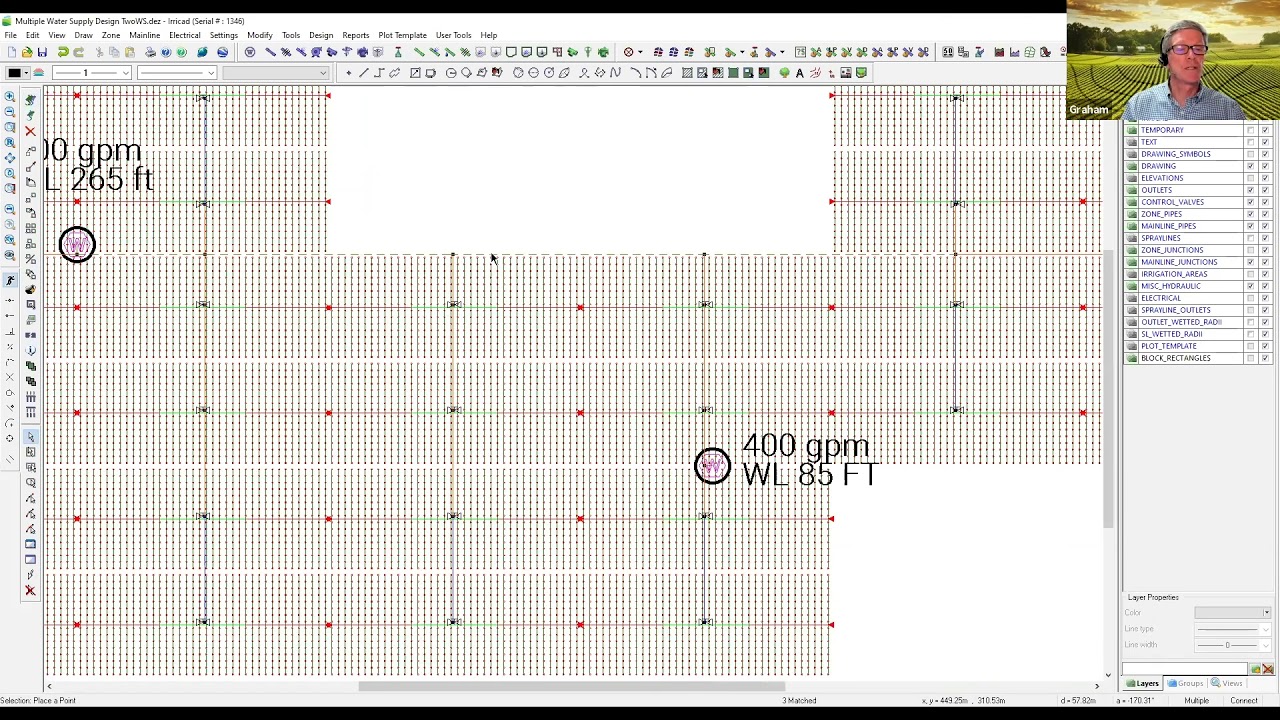Toggle first checkbox of MAINLINE_PIPES layer
Image resolution: width=1280 pixels, height=720 pixels.
(x=1250, y=226)
